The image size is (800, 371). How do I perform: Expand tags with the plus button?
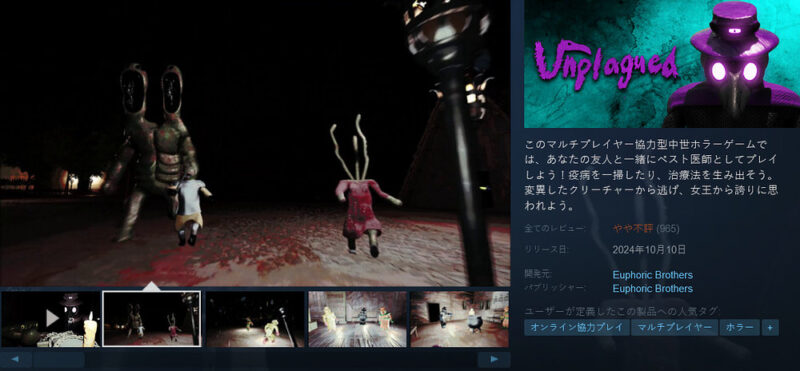click(770, 327)
